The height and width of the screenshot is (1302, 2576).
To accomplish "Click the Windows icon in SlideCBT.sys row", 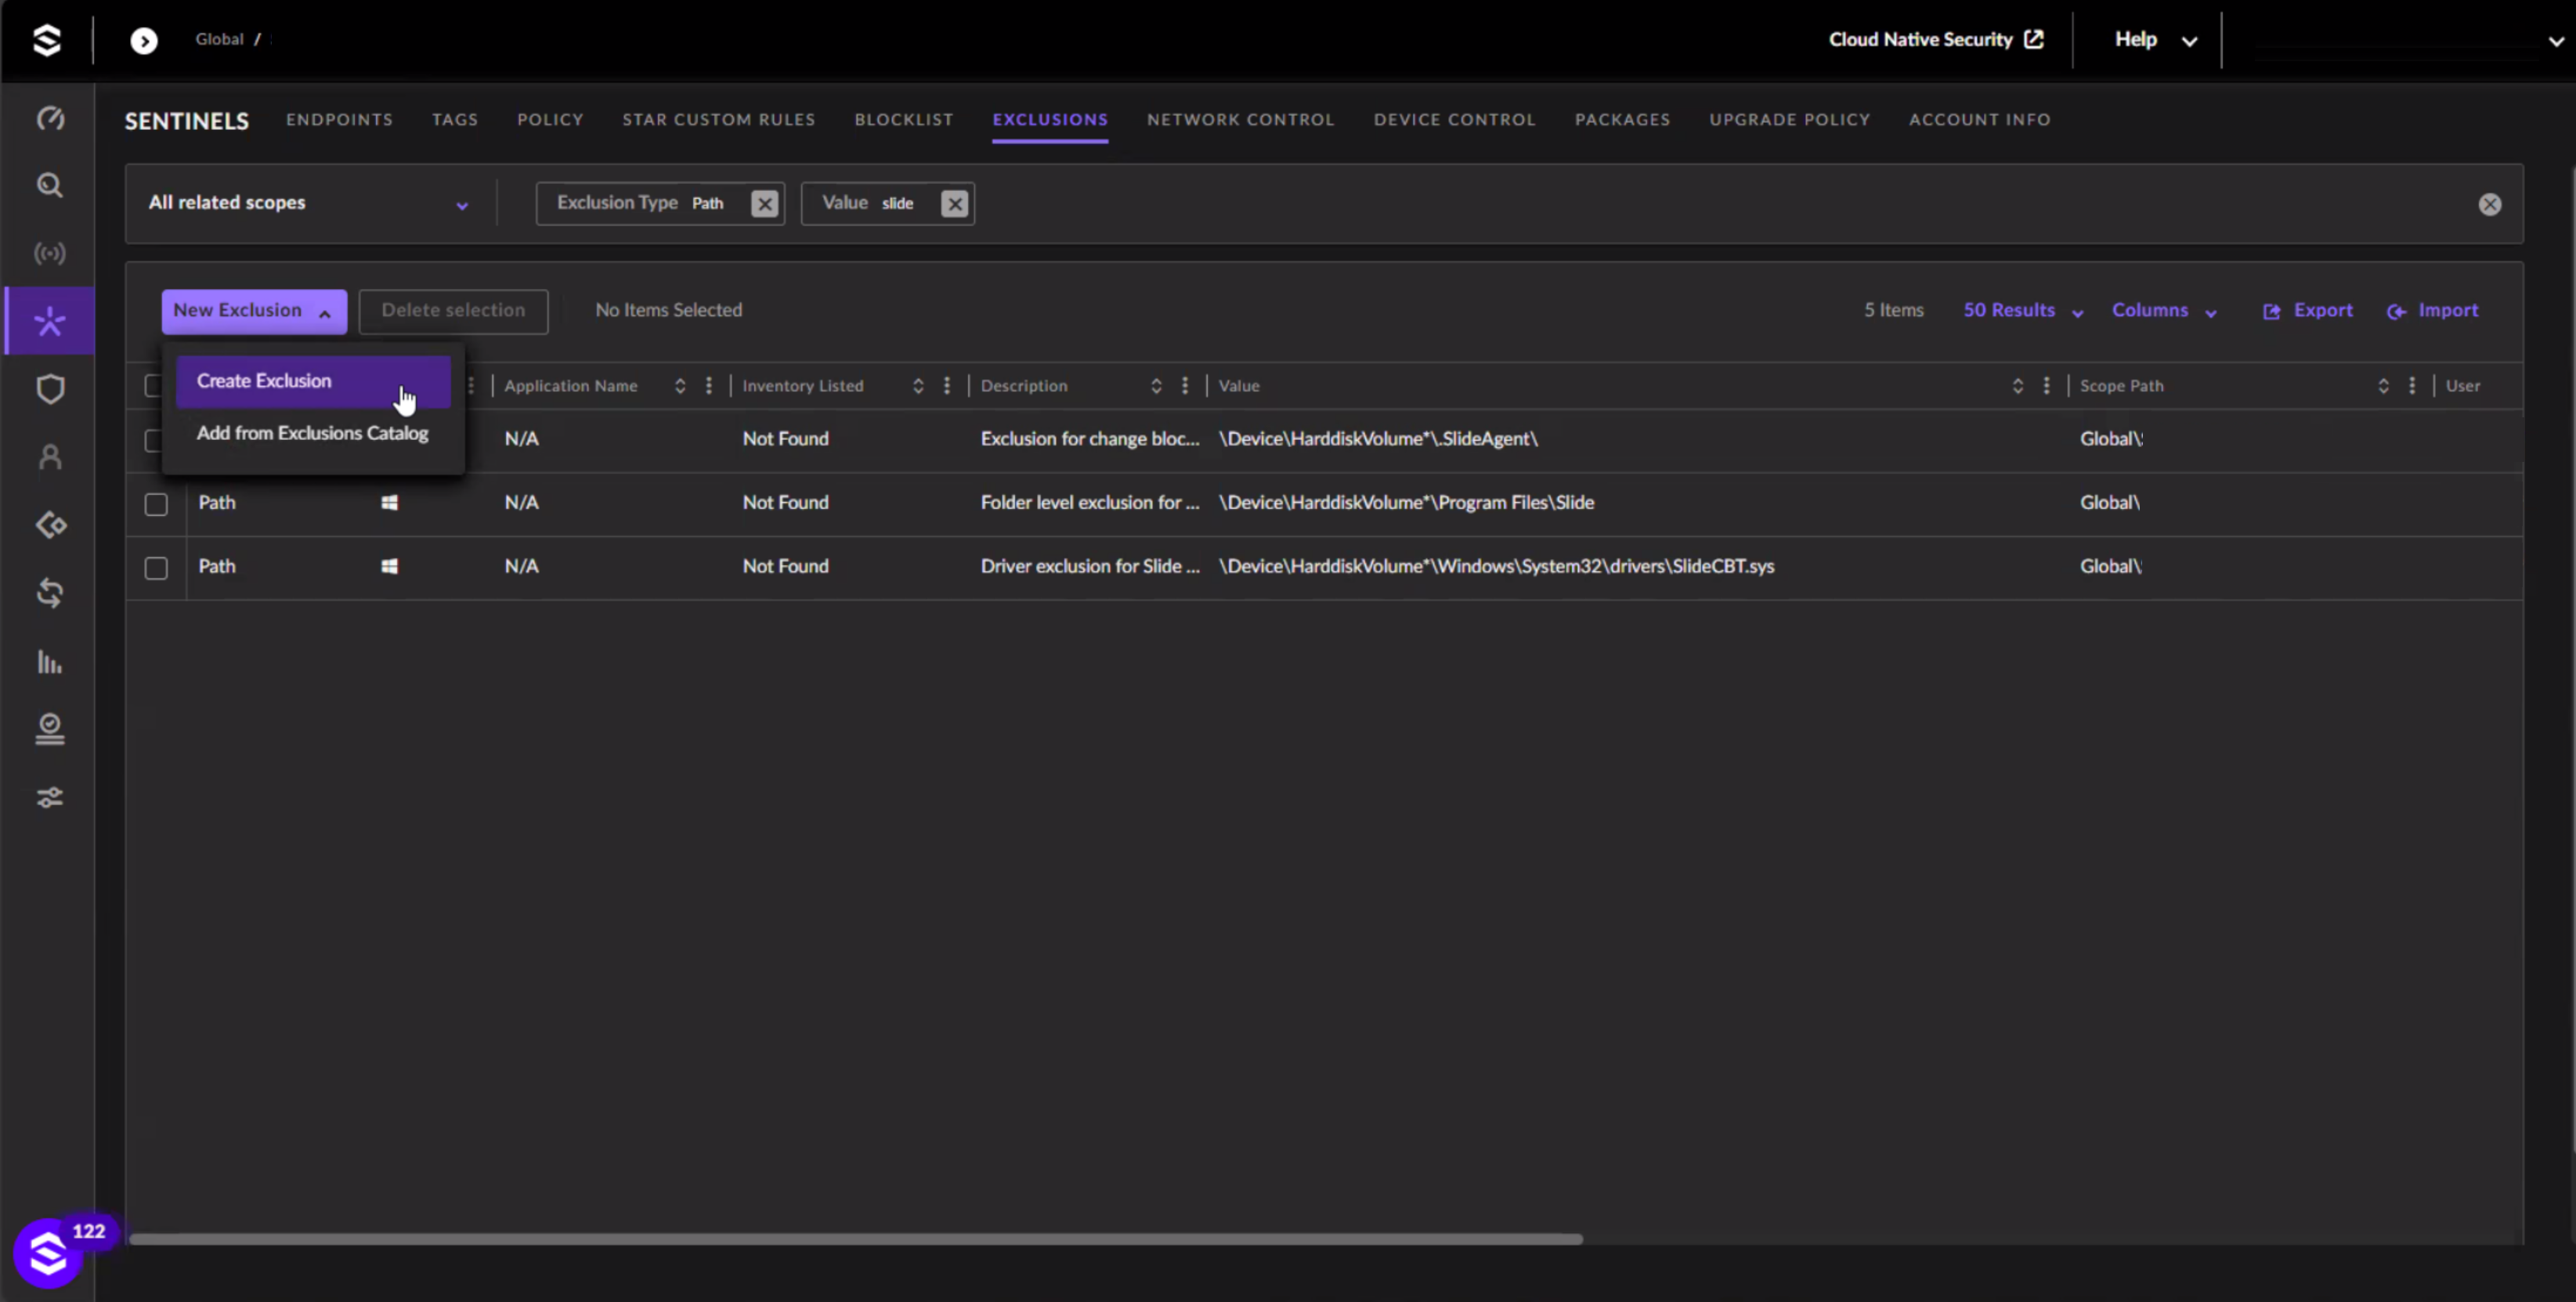I will coord(390,566).
